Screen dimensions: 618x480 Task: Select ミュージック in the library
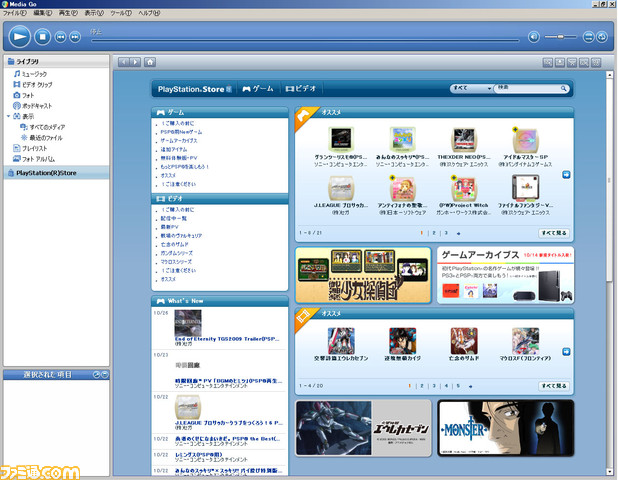pos(30,74)
